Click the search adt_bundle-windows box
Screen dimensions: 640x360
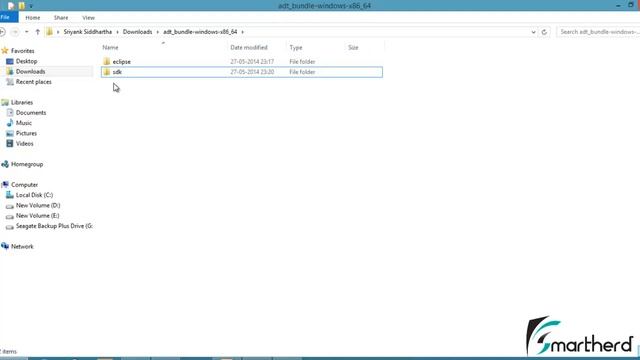(598, 32)
